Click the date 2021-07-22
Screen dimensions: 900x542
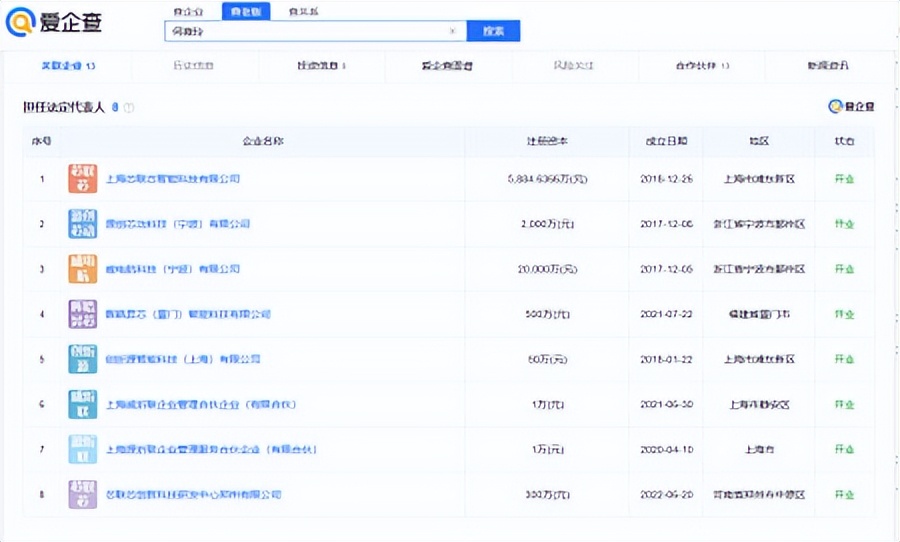pos(666,314)
